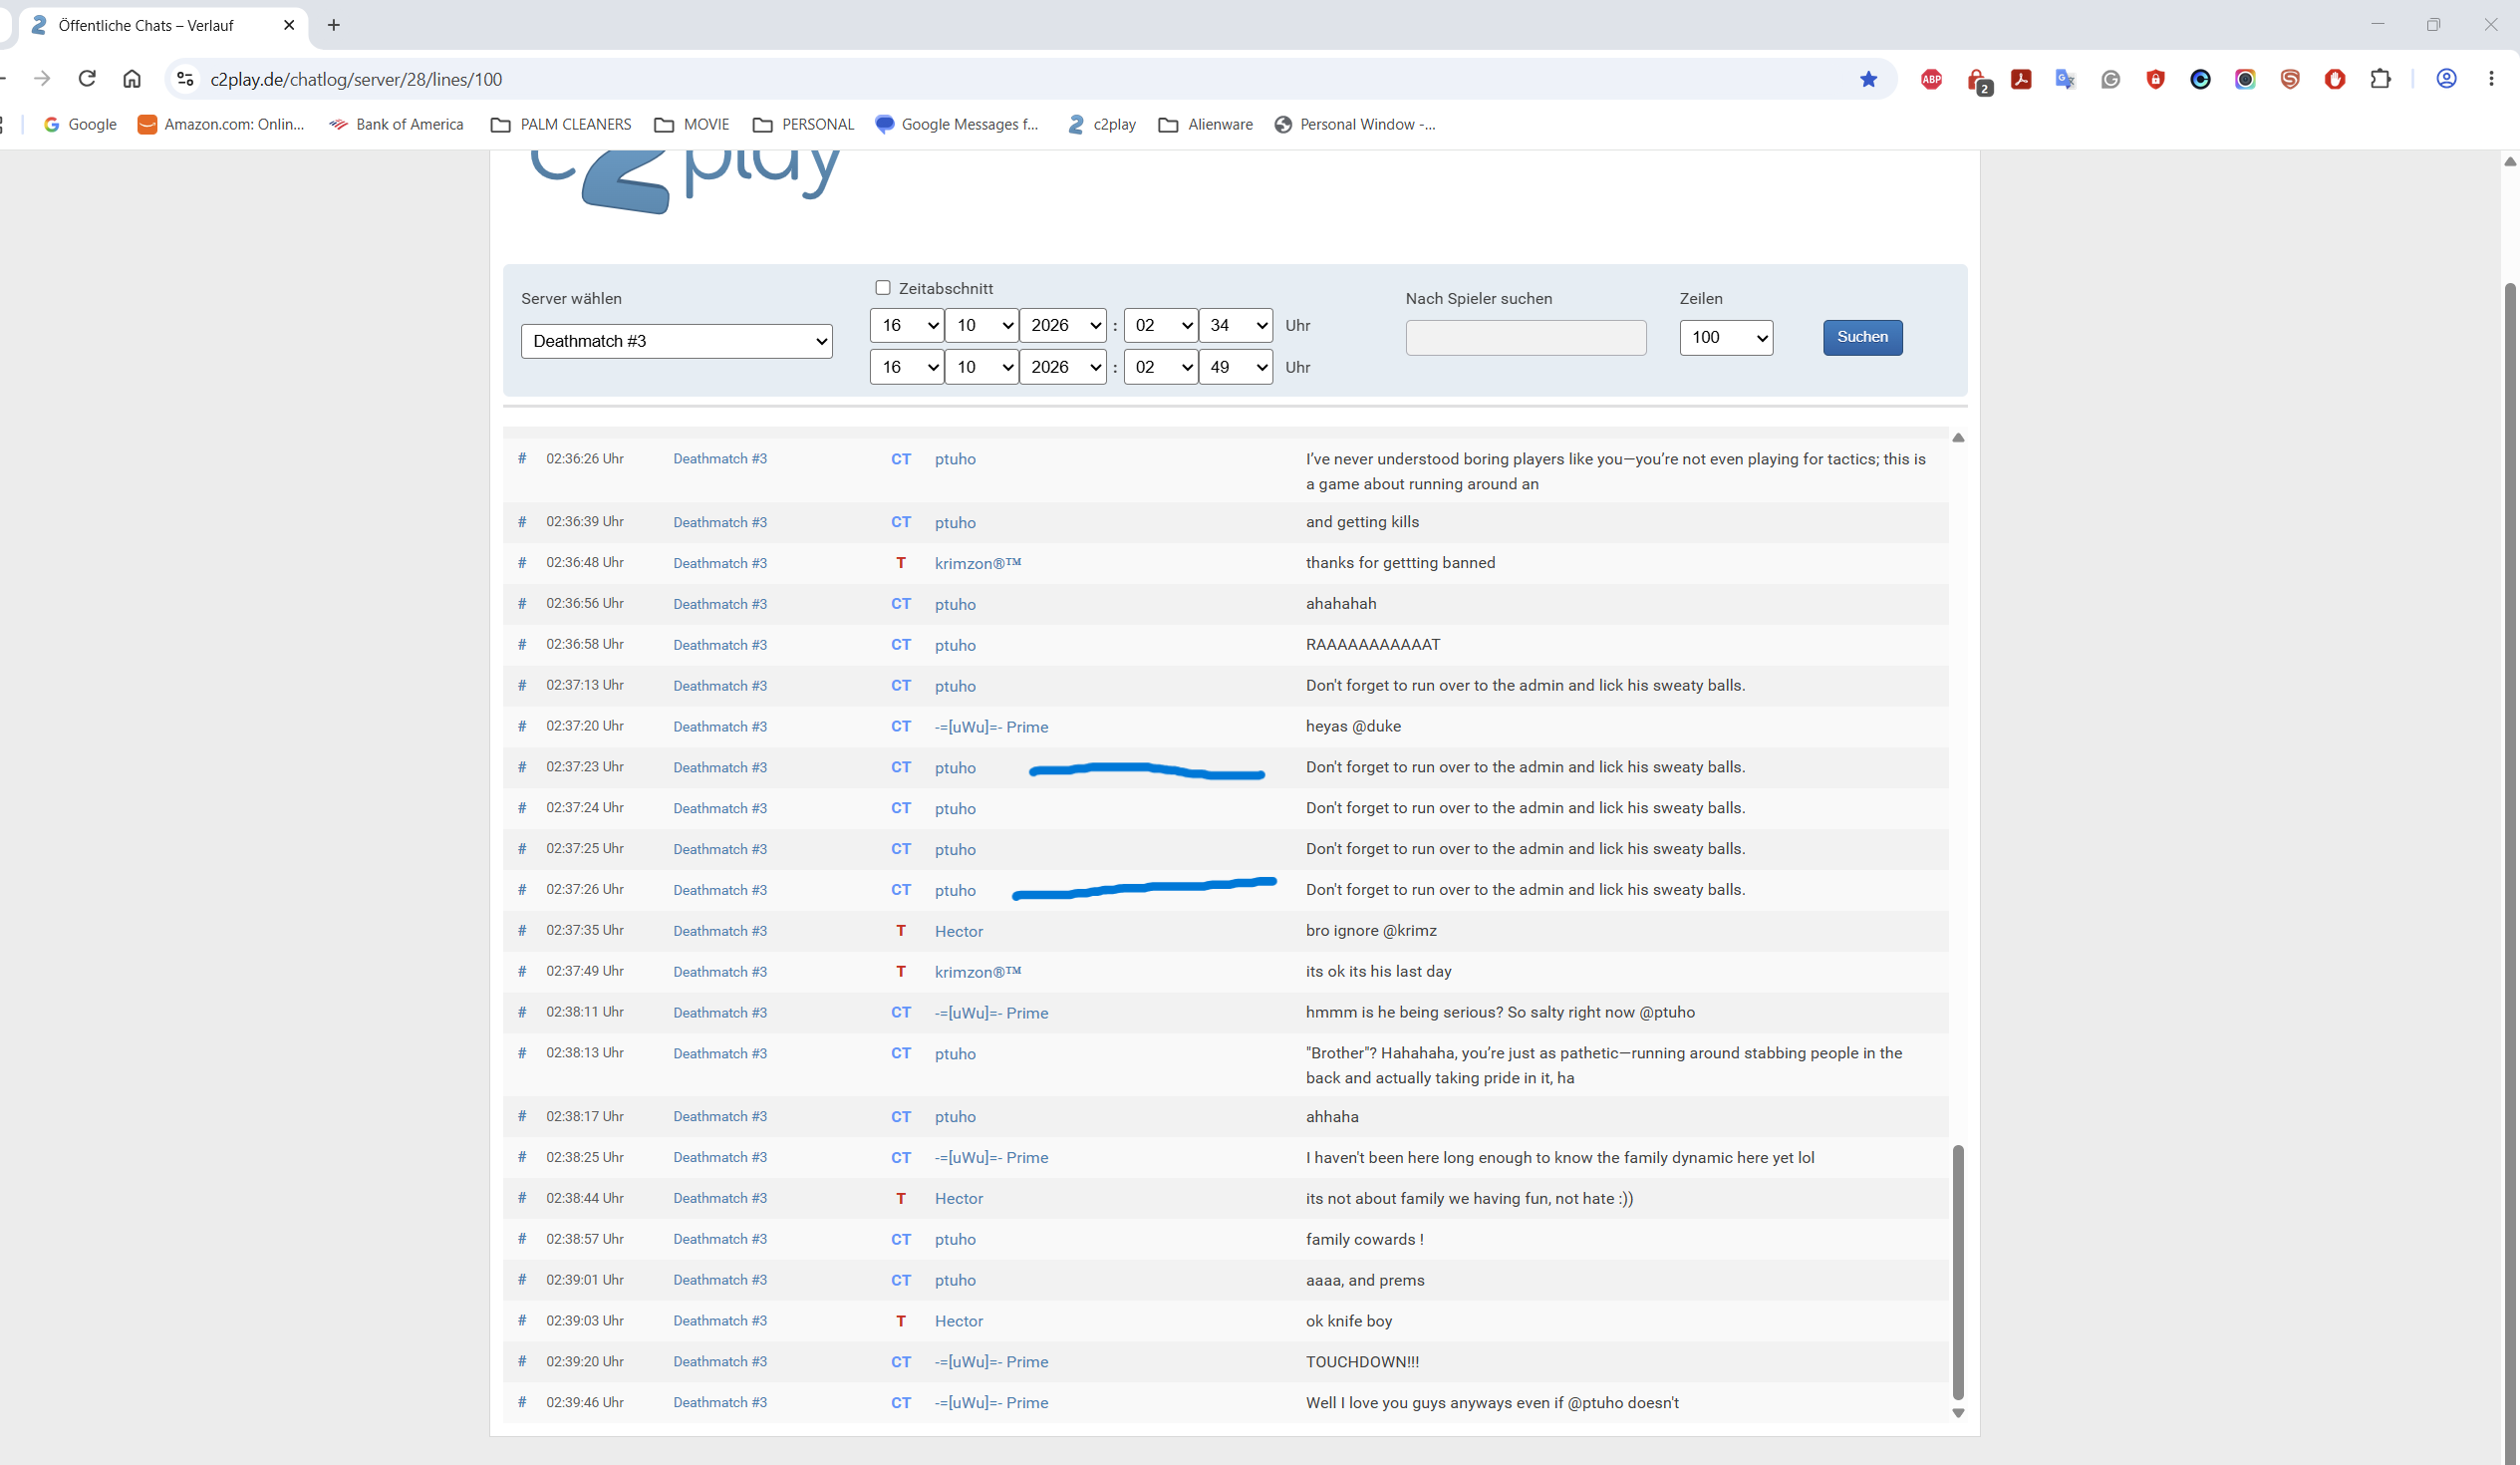The width and height of the screenshot is (2520, 1465).
Task: Click the message "thanks for gettting banned"
Action: coord(1400,562)
